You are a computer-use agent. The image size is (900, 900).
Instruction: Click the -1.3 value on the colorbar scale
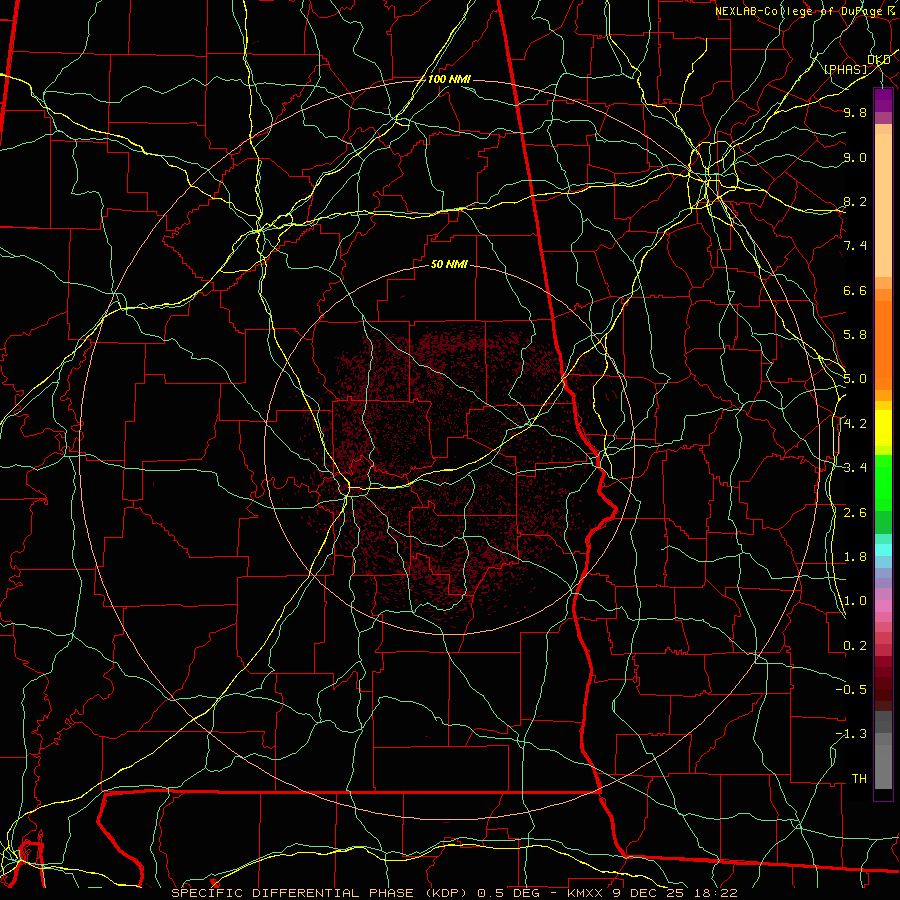[x=851, y=734]
